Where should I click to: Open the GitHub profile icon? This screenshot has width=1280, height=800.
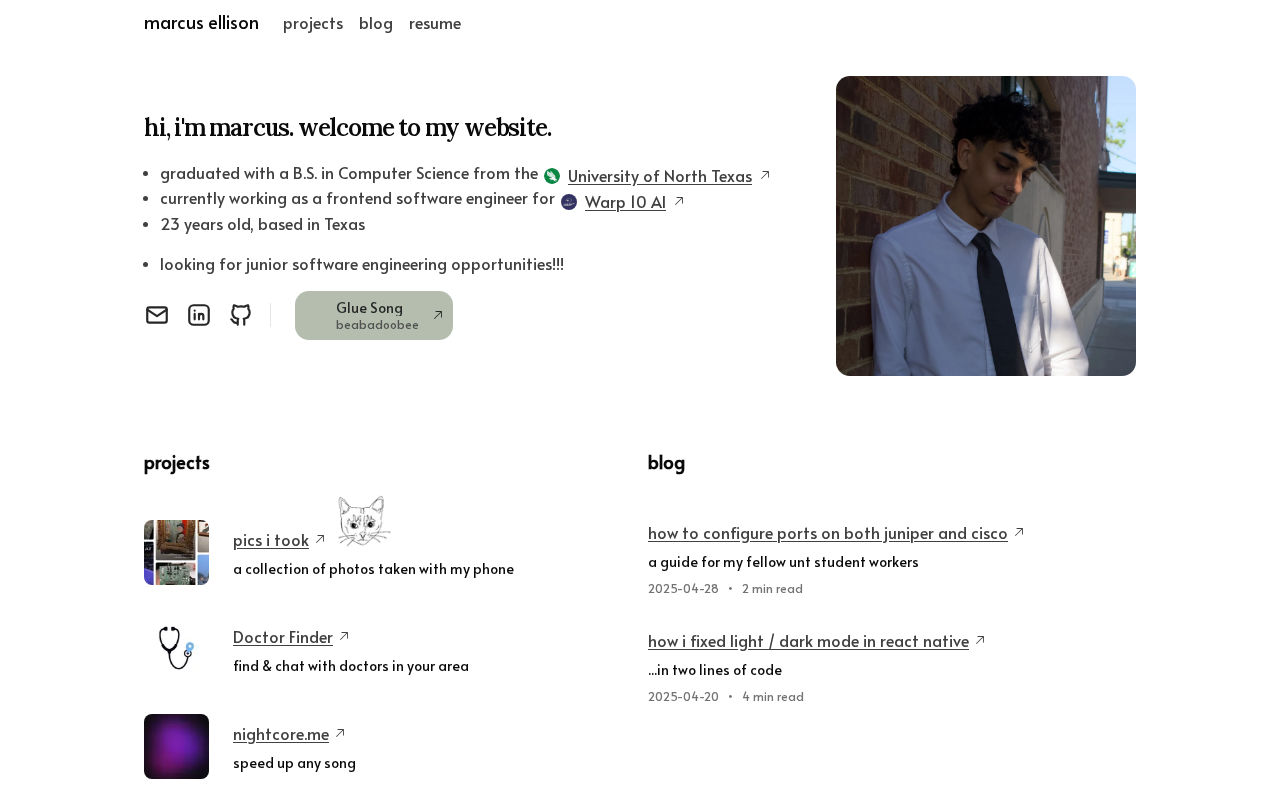(241, 315)
